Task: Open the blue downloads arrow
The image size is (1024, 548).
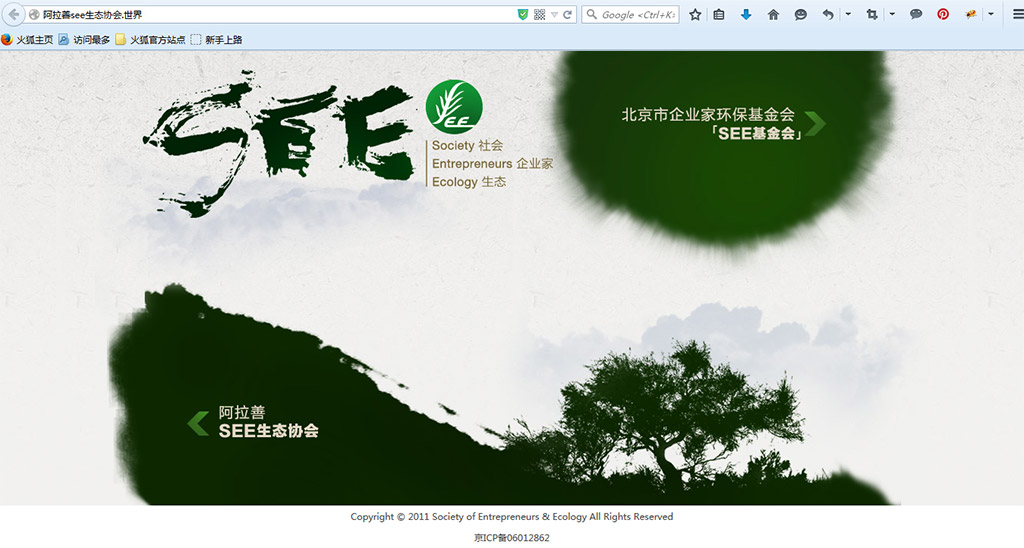Action: [x=746, y=14]
